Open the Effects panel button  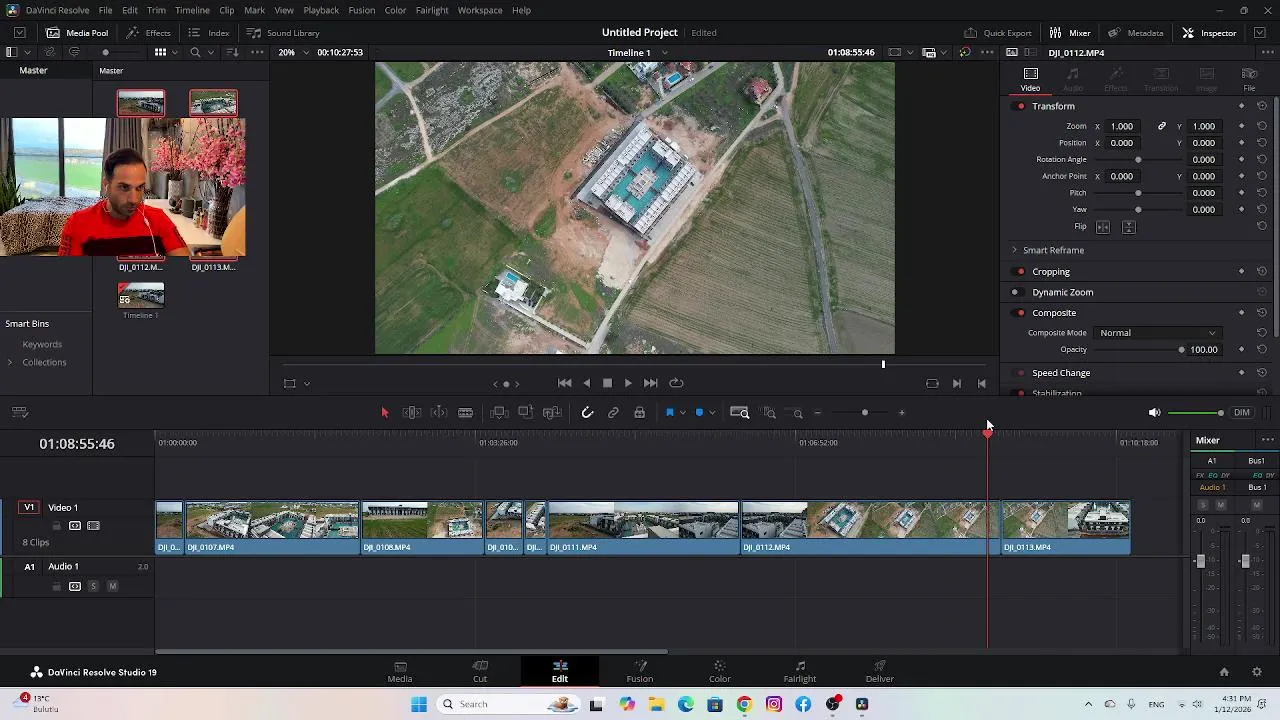click(x=149, y=33)
